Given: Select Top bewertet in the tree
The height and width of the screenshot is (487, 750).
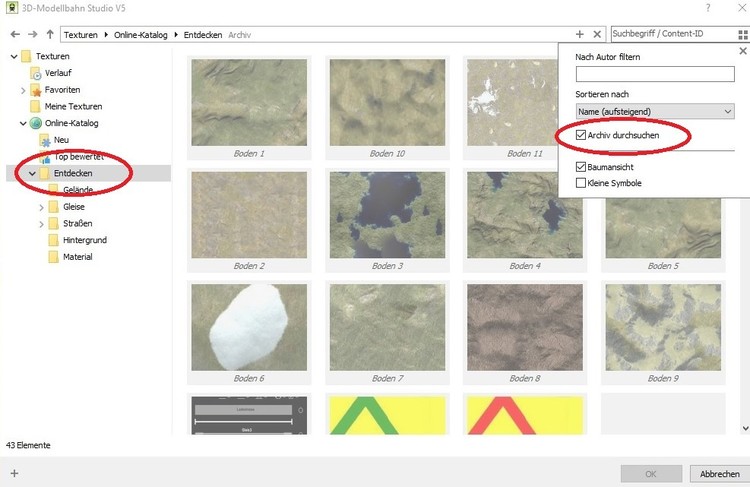Looking at the screenshot, I should [x=78, y=156].
